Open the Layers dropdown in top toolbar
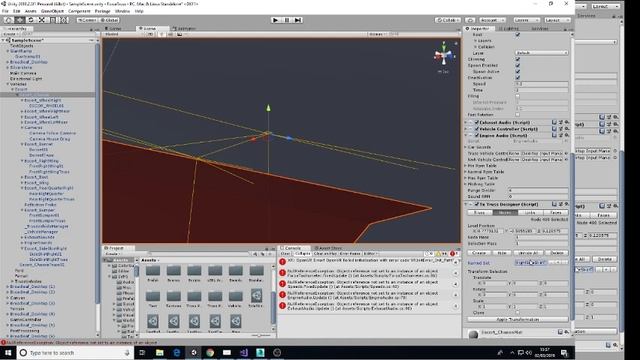This screenshot has width=640, height=360. click(526, 20)
